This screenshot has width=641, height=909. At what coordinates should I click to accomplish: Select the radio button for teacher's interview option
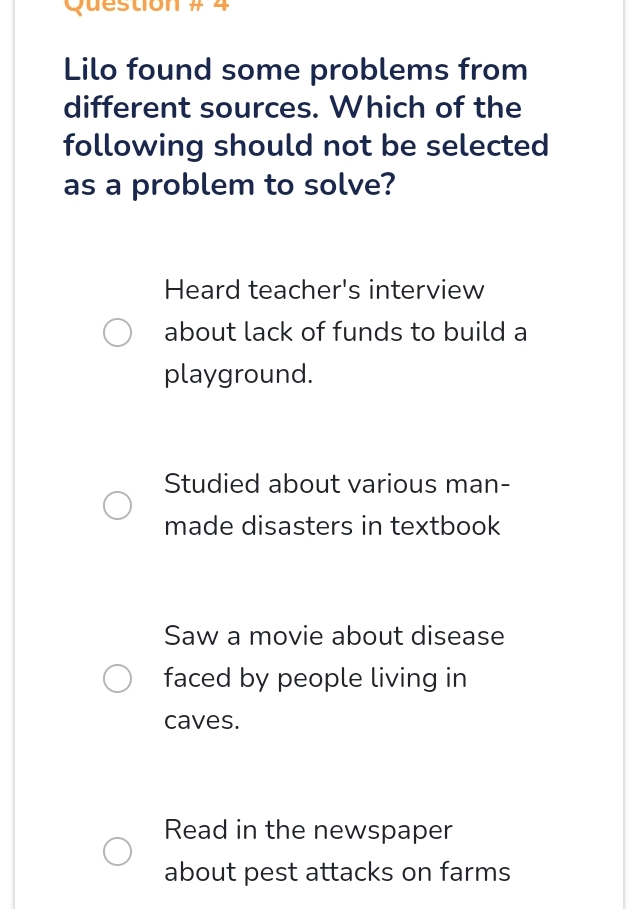tap(117, 333)
